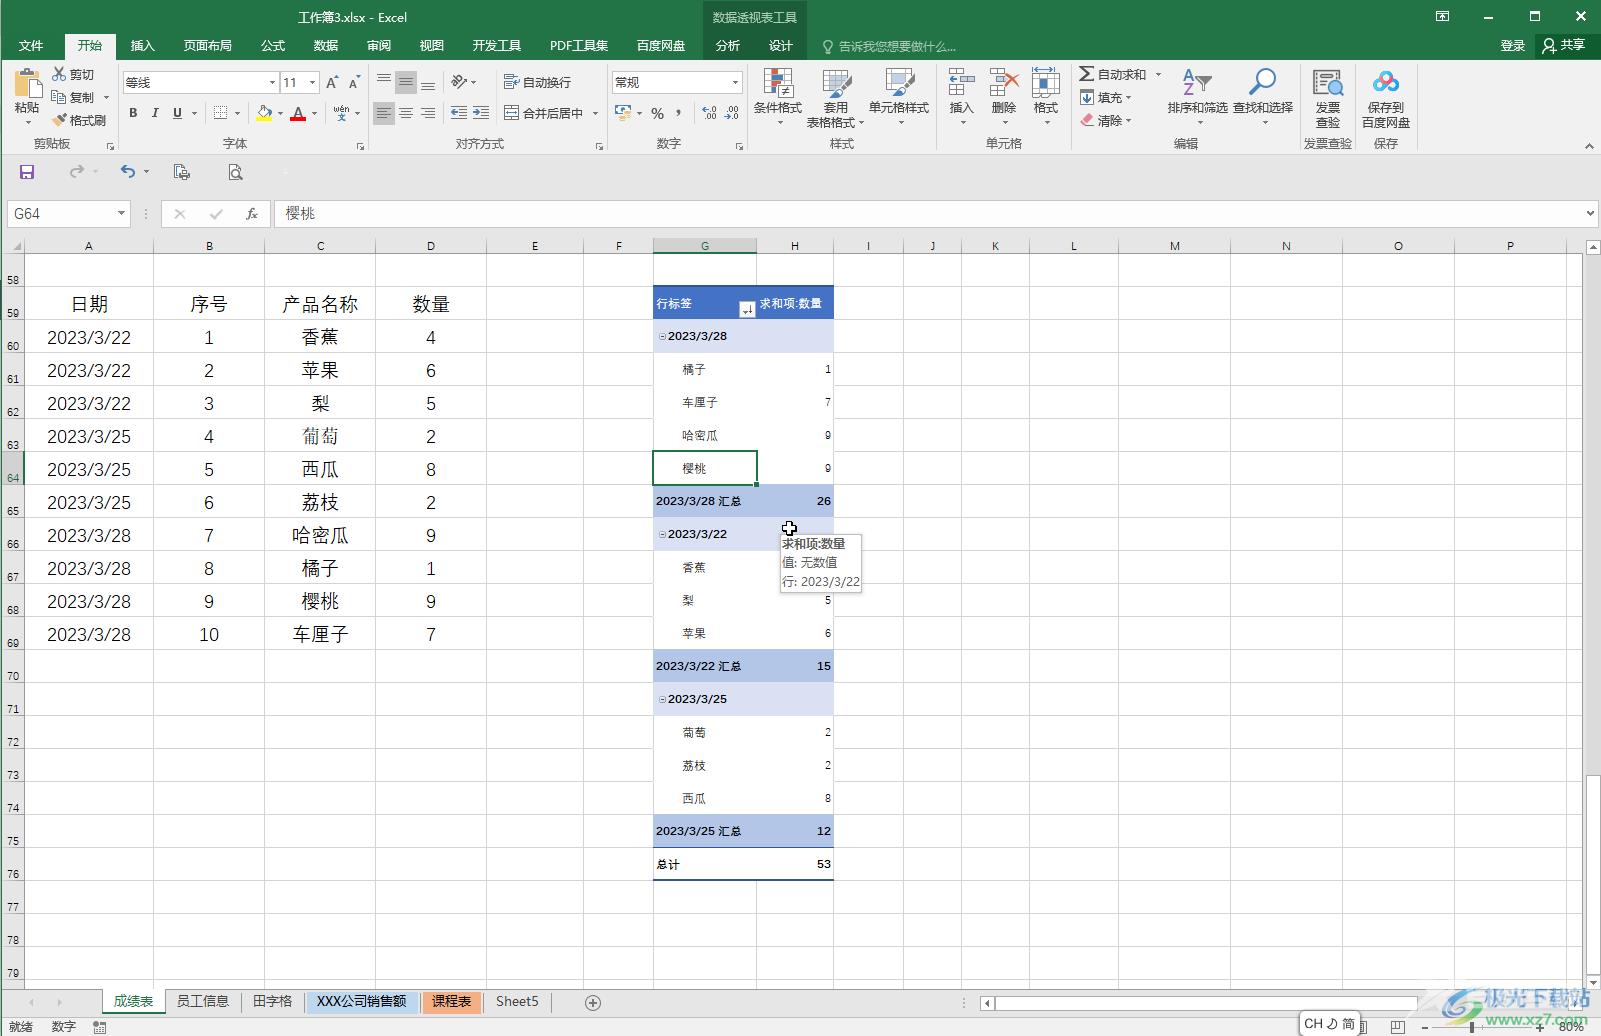Click the Share 共享 button
Screen dimensions: 1601x1036
point(1564,45)
